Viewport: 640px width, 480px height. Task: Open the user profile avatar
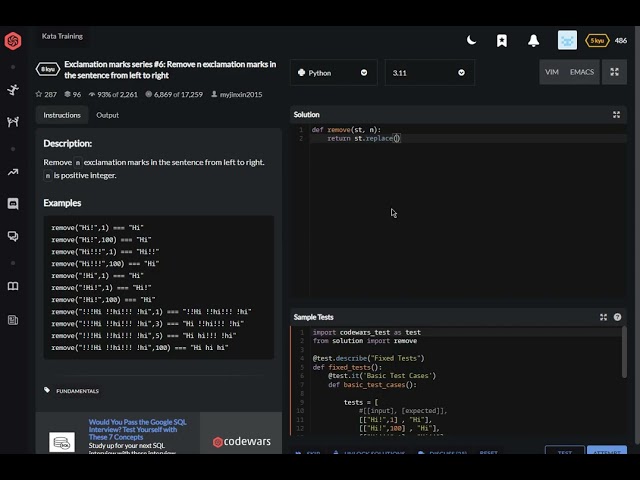tap(567, 40)
